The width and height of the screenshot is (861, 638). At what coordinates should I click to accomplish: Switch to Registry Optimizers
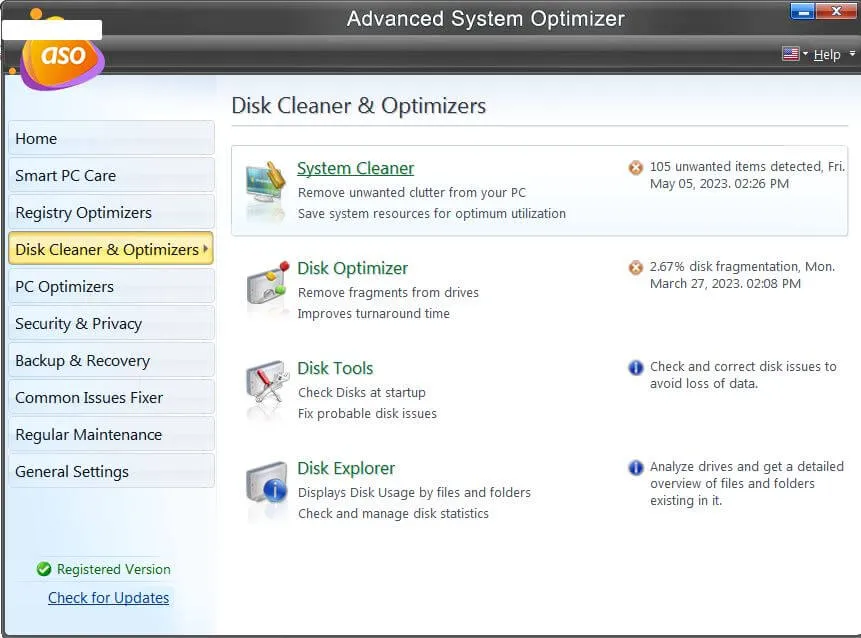tap(111, 212)
